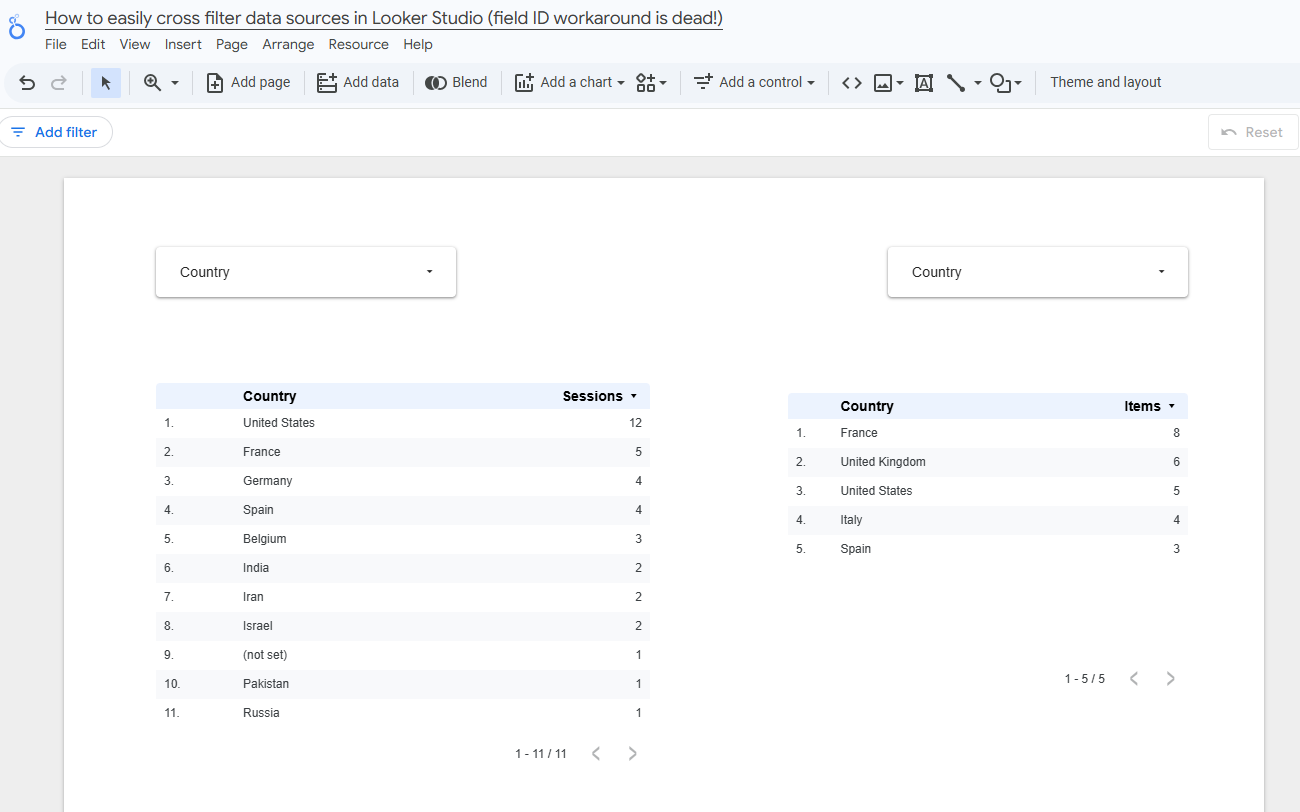
Task: Click the Undo icon
Action: pos(26,82)
